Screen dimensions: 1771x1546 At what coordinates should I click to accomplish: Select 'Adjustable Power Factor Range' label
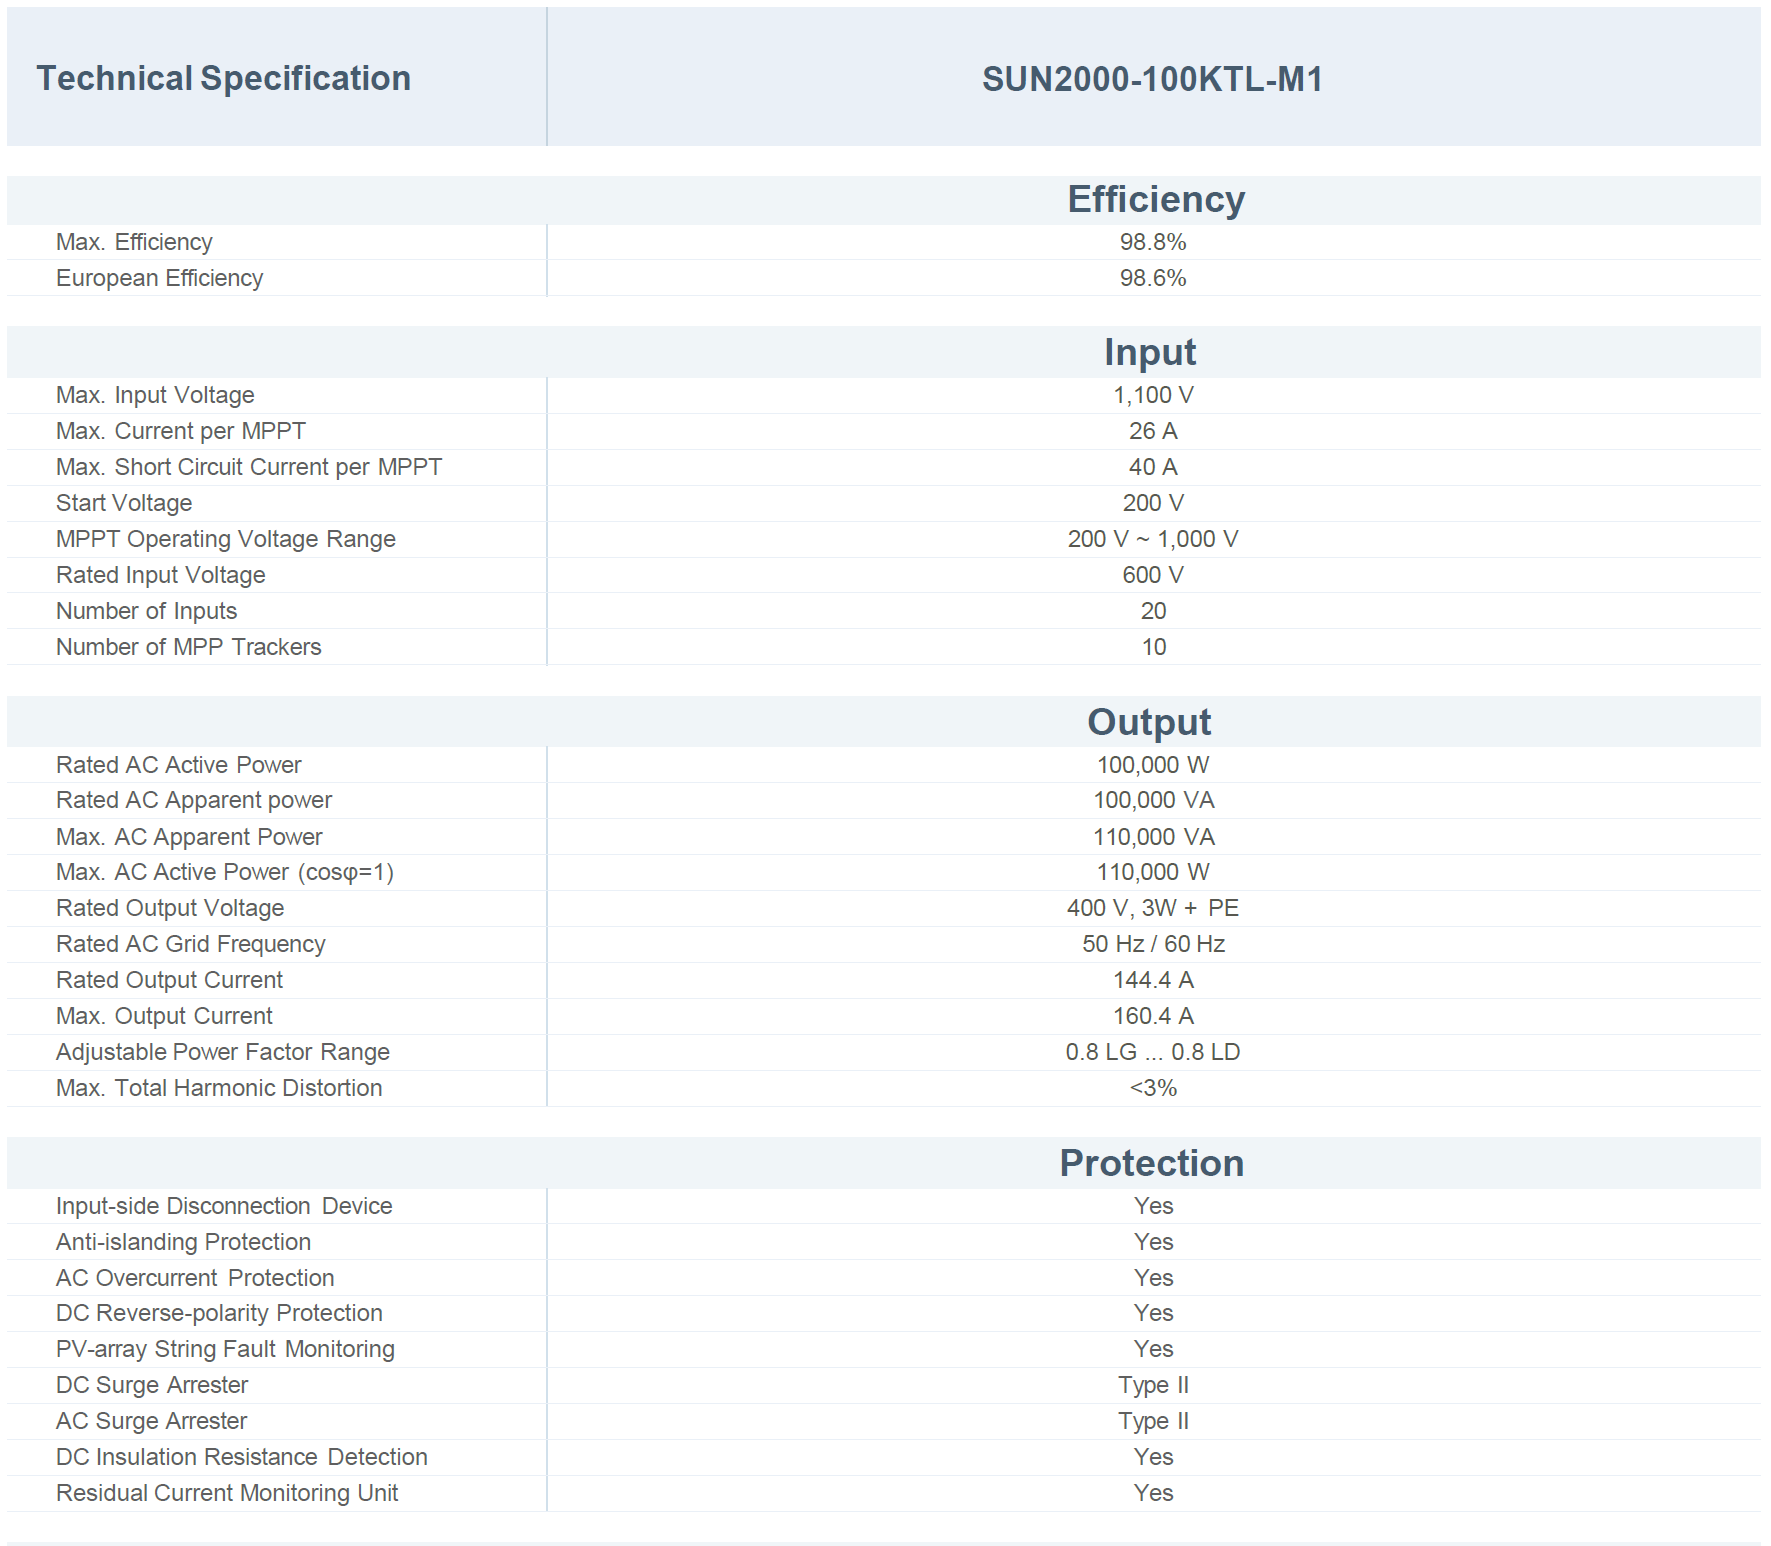point(223,1052)
